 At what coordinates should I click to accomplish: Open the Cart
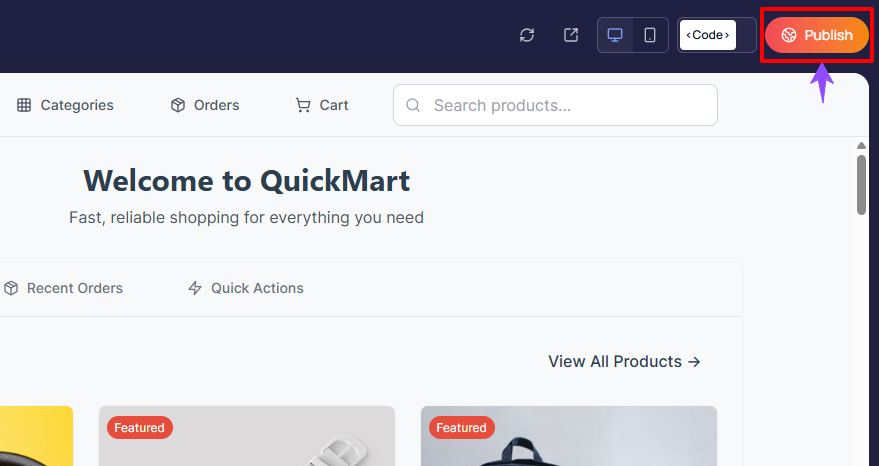pos(334,105)
